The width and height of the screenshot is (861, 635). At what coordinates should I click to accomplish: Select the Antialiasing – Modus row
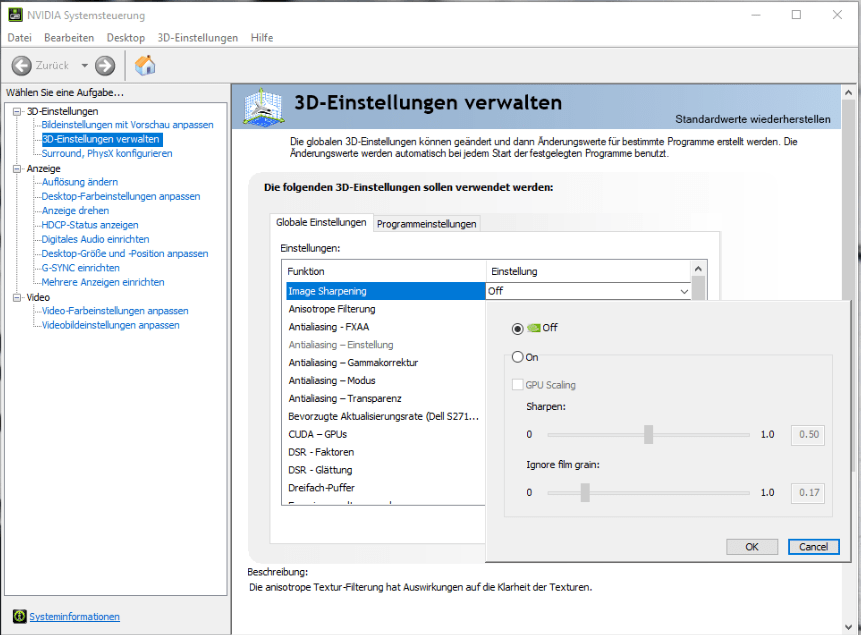385,381
